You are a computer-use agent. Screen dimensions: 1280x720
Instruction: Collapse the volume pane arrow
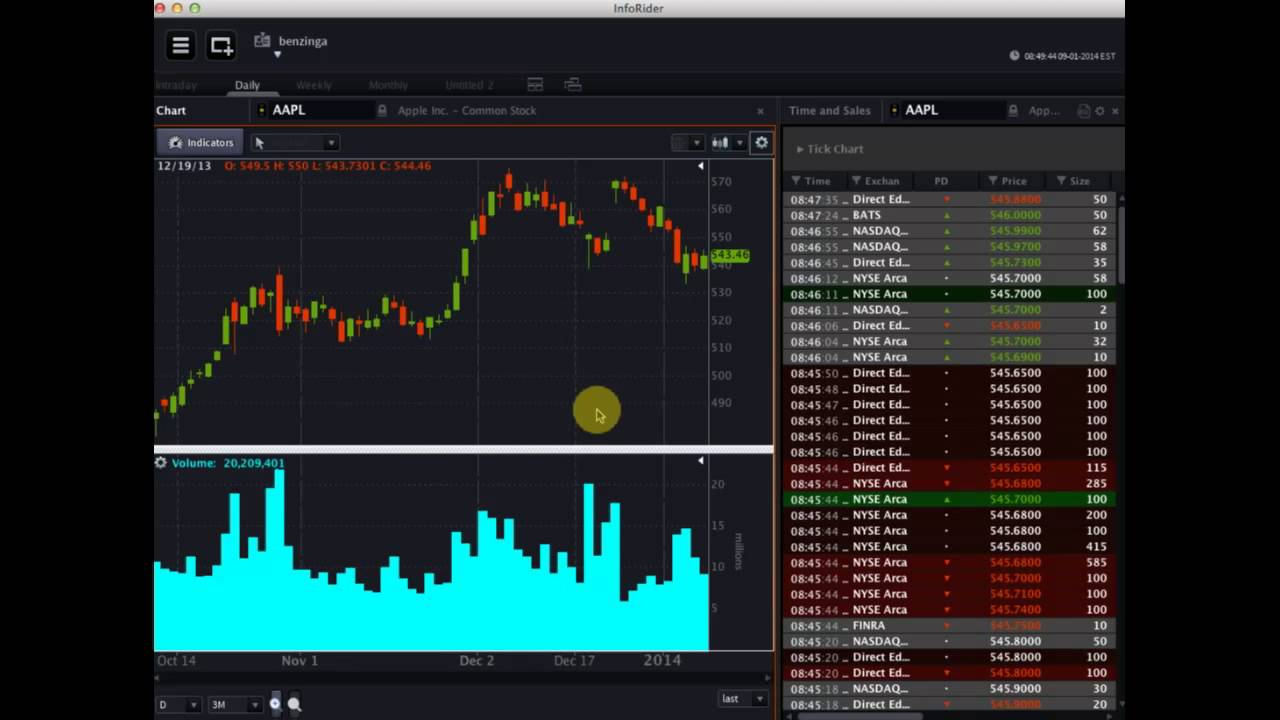tap(701, 461)
